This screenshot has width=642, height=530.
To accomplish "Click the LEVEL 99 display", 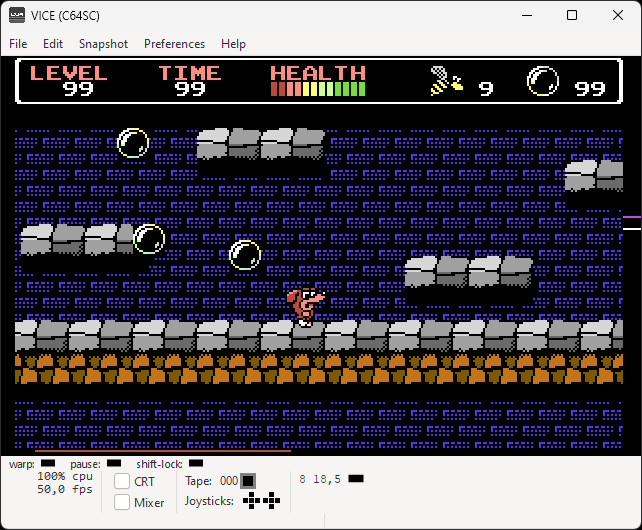I will [69, 80].
